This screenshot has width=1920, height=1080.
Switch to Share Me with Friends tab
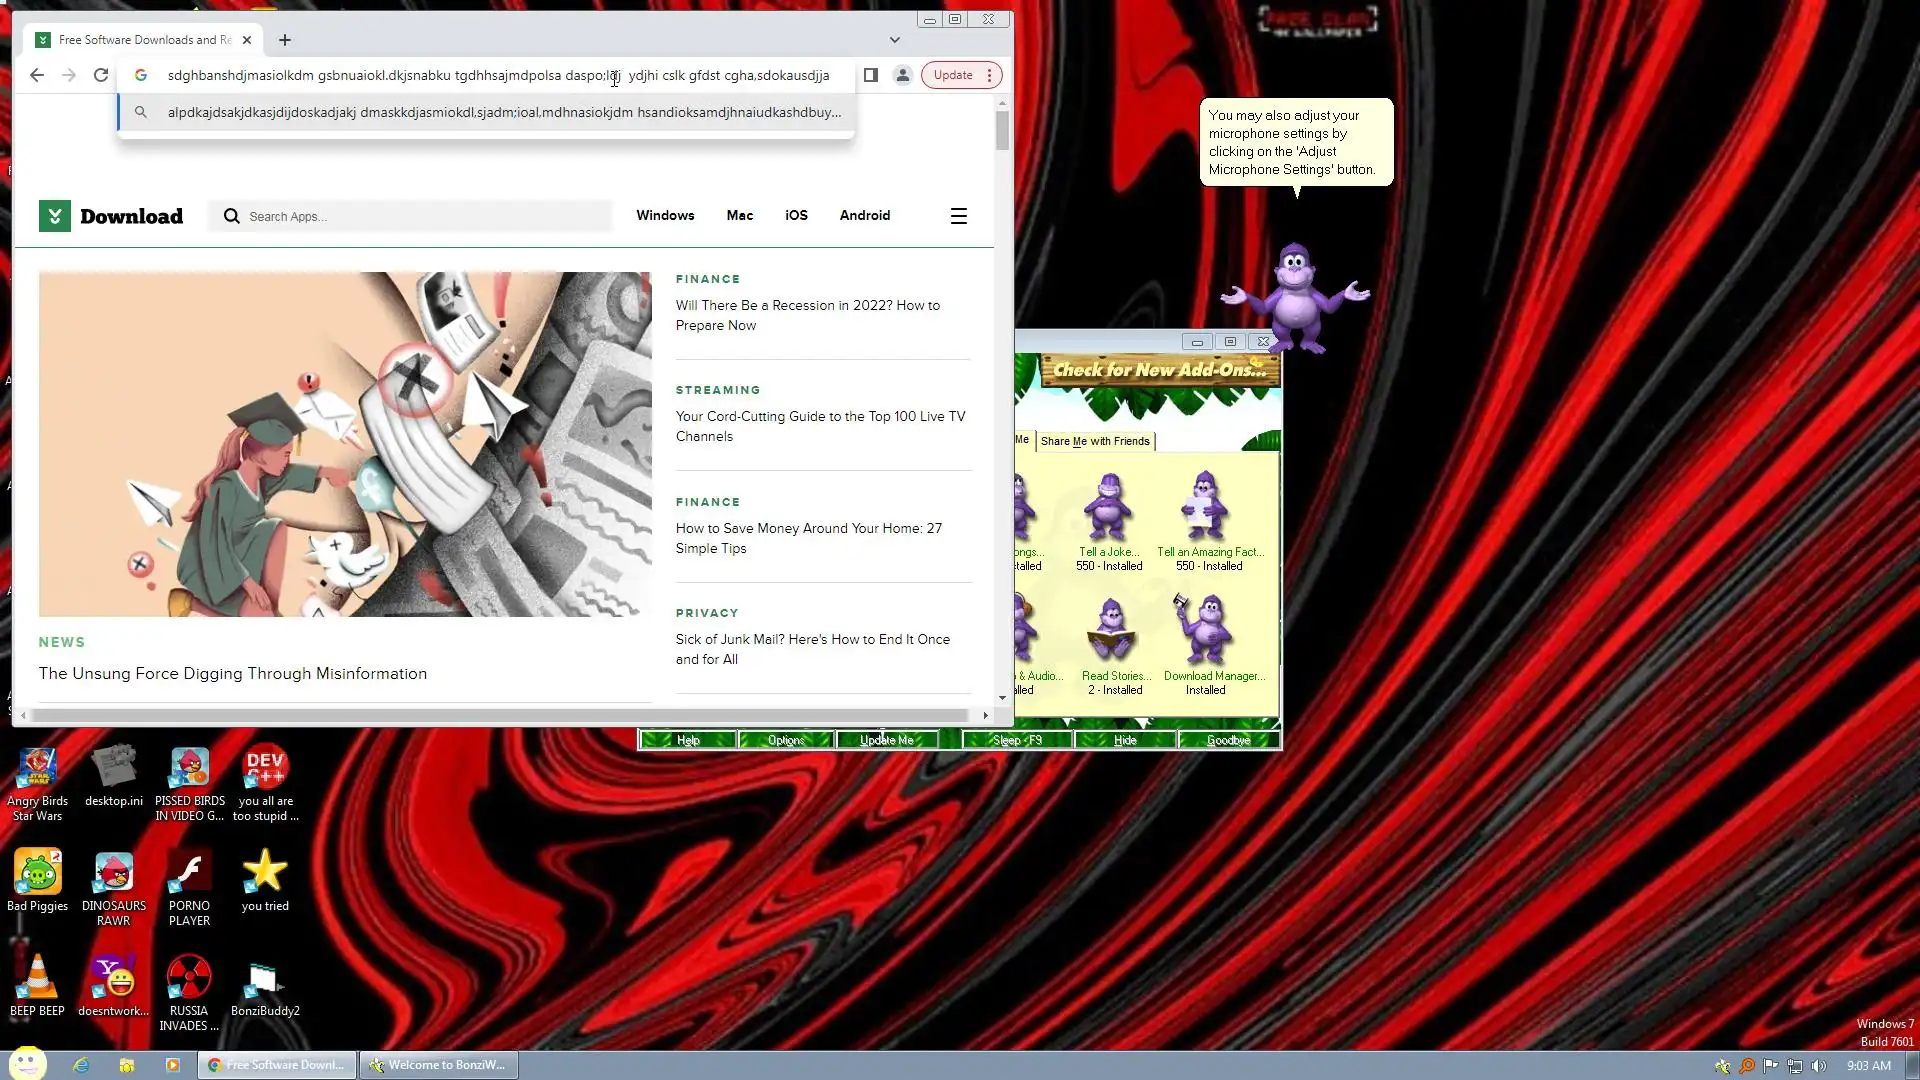(1094, 441)
